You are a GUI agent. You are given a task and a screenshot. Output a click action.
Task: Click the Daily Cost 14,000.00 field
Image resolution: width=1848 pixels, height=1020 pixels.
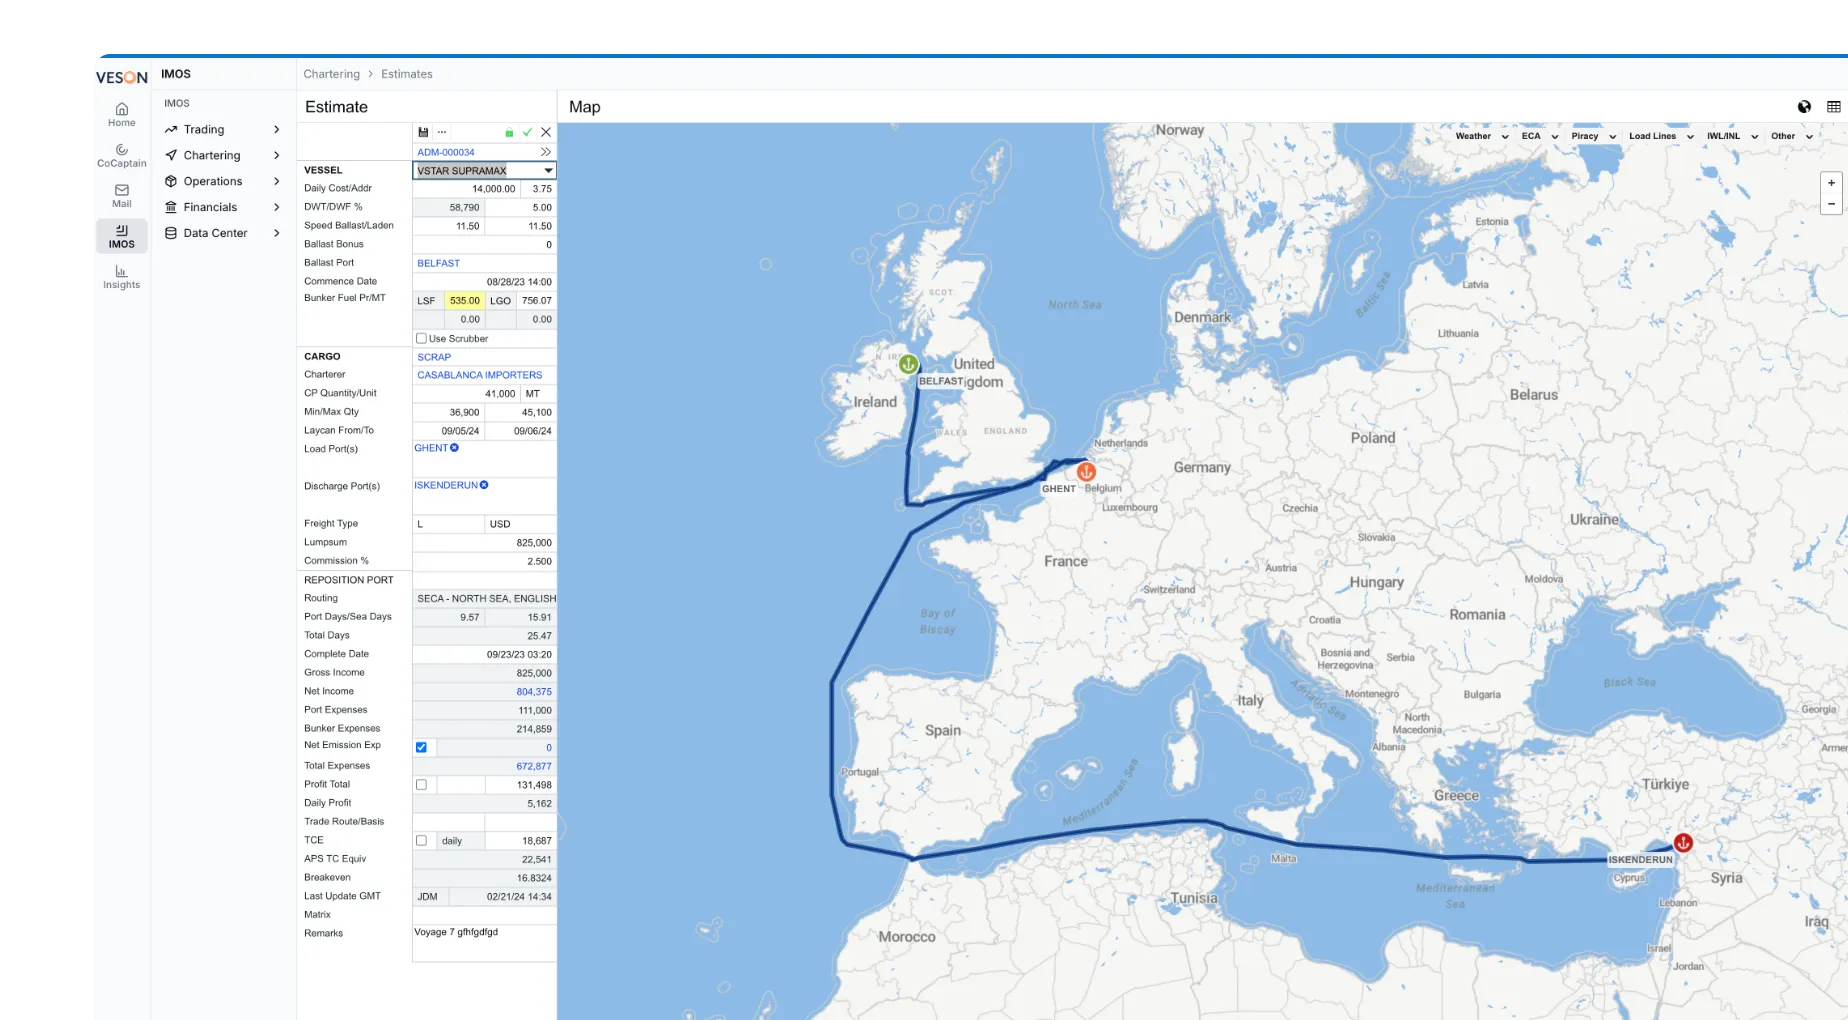tap(465, 189)
